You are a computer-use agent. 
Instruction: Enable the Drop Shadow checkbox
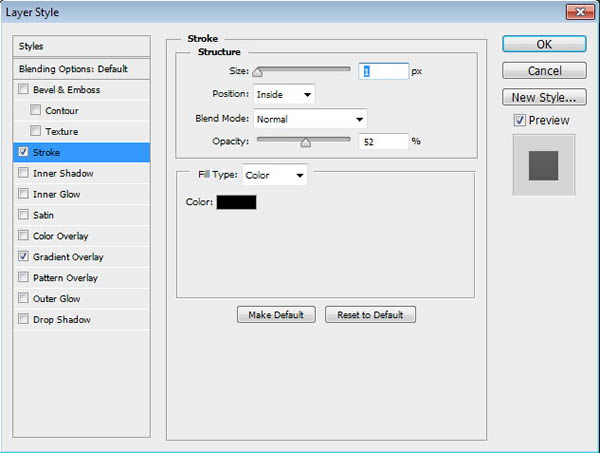(23, 320)
